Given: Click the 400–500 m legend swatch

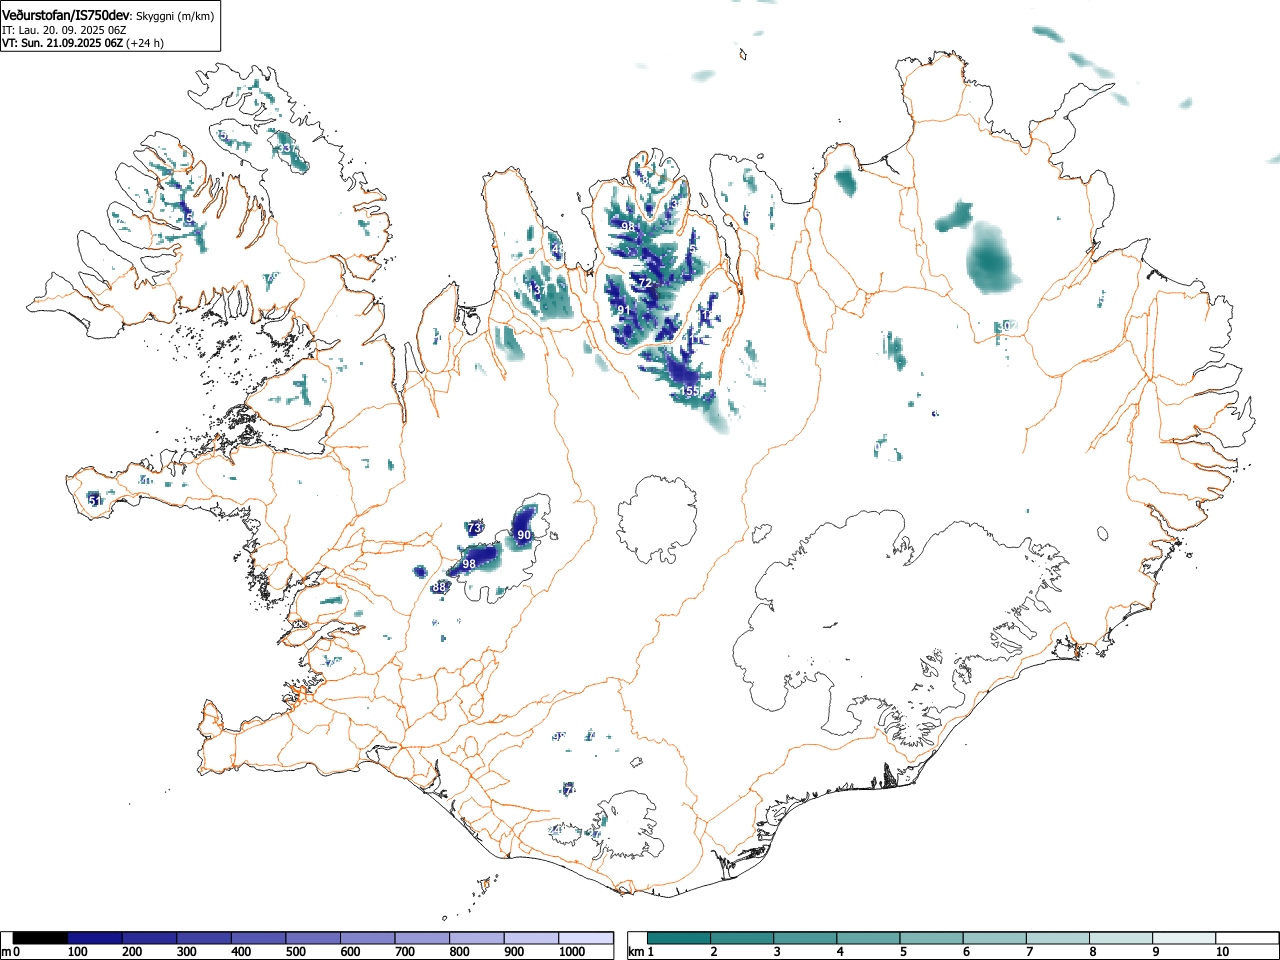Looking at the screenshot, I should pyautogui.click(x=259, y=938).
